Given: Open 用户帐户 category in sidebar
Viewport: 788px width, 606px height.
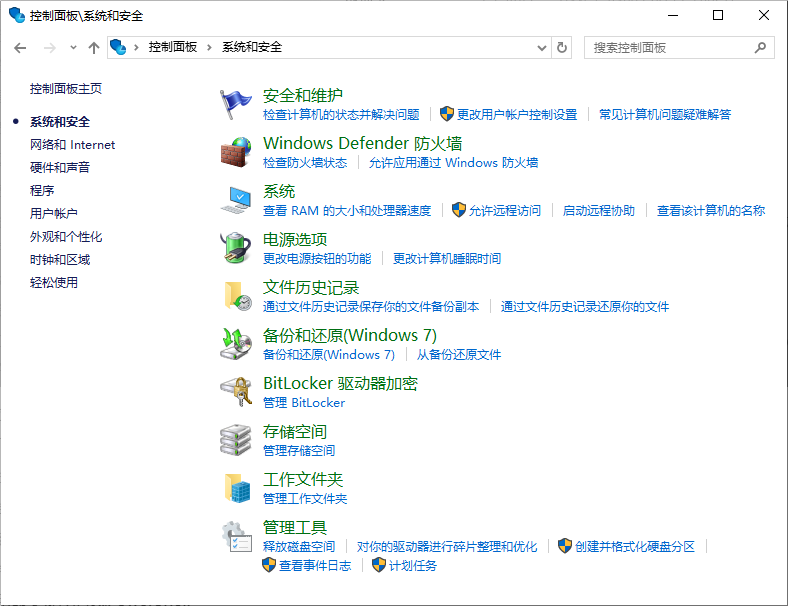Looking at the screenshot, I should coord(54,214).
